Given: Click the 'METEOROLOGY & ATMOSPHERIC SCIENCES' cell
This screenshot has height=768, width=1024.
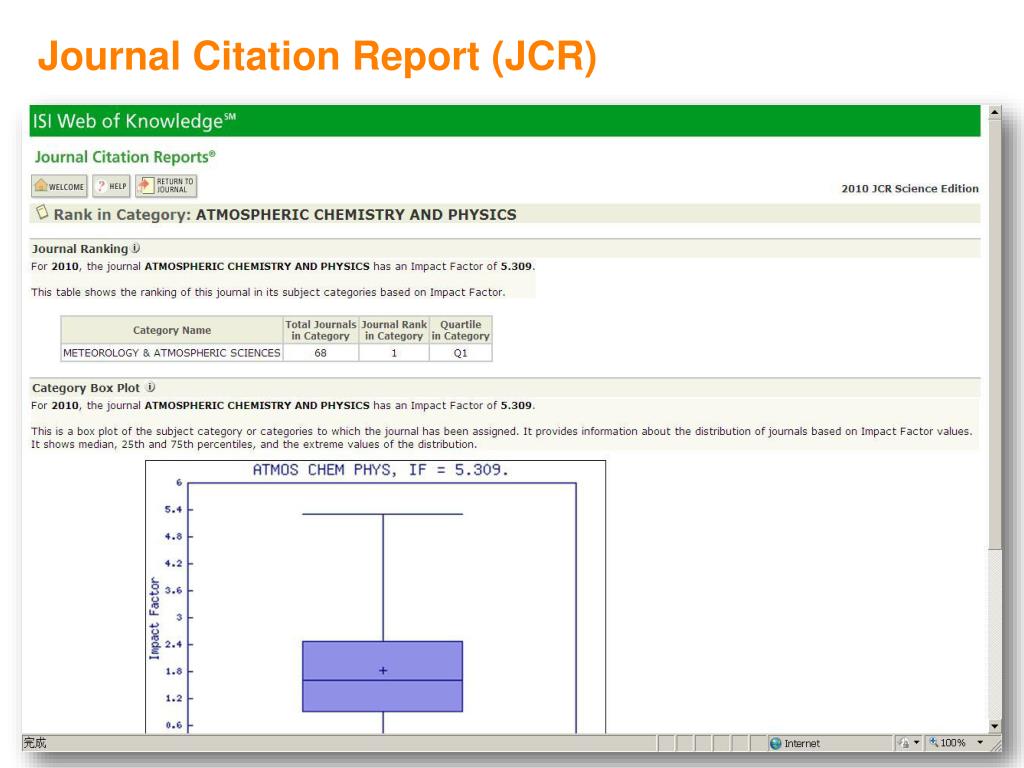Looking at the screenshot, I should point(172,353).
